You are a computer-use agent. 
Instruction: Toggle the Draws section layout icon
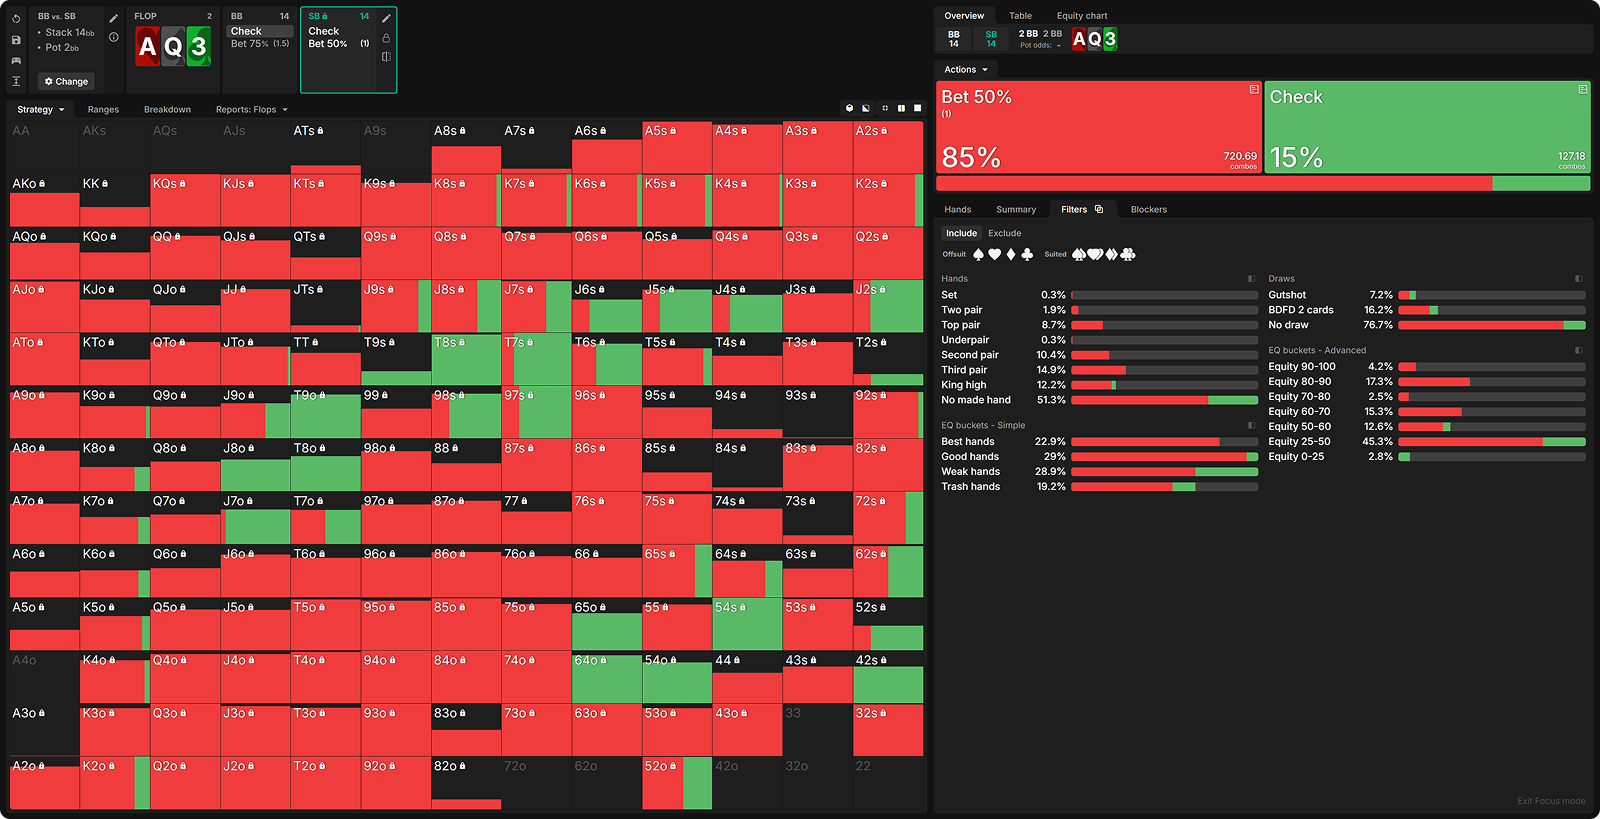click(1578, 279)
